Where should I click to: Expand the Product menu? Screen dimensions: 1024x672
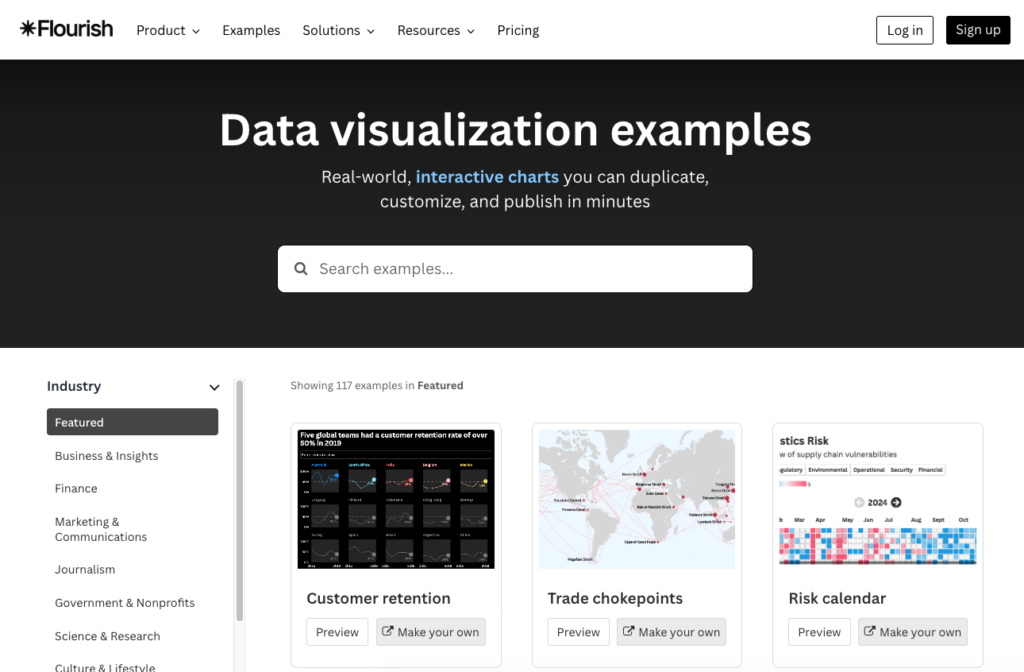(168, 30)
